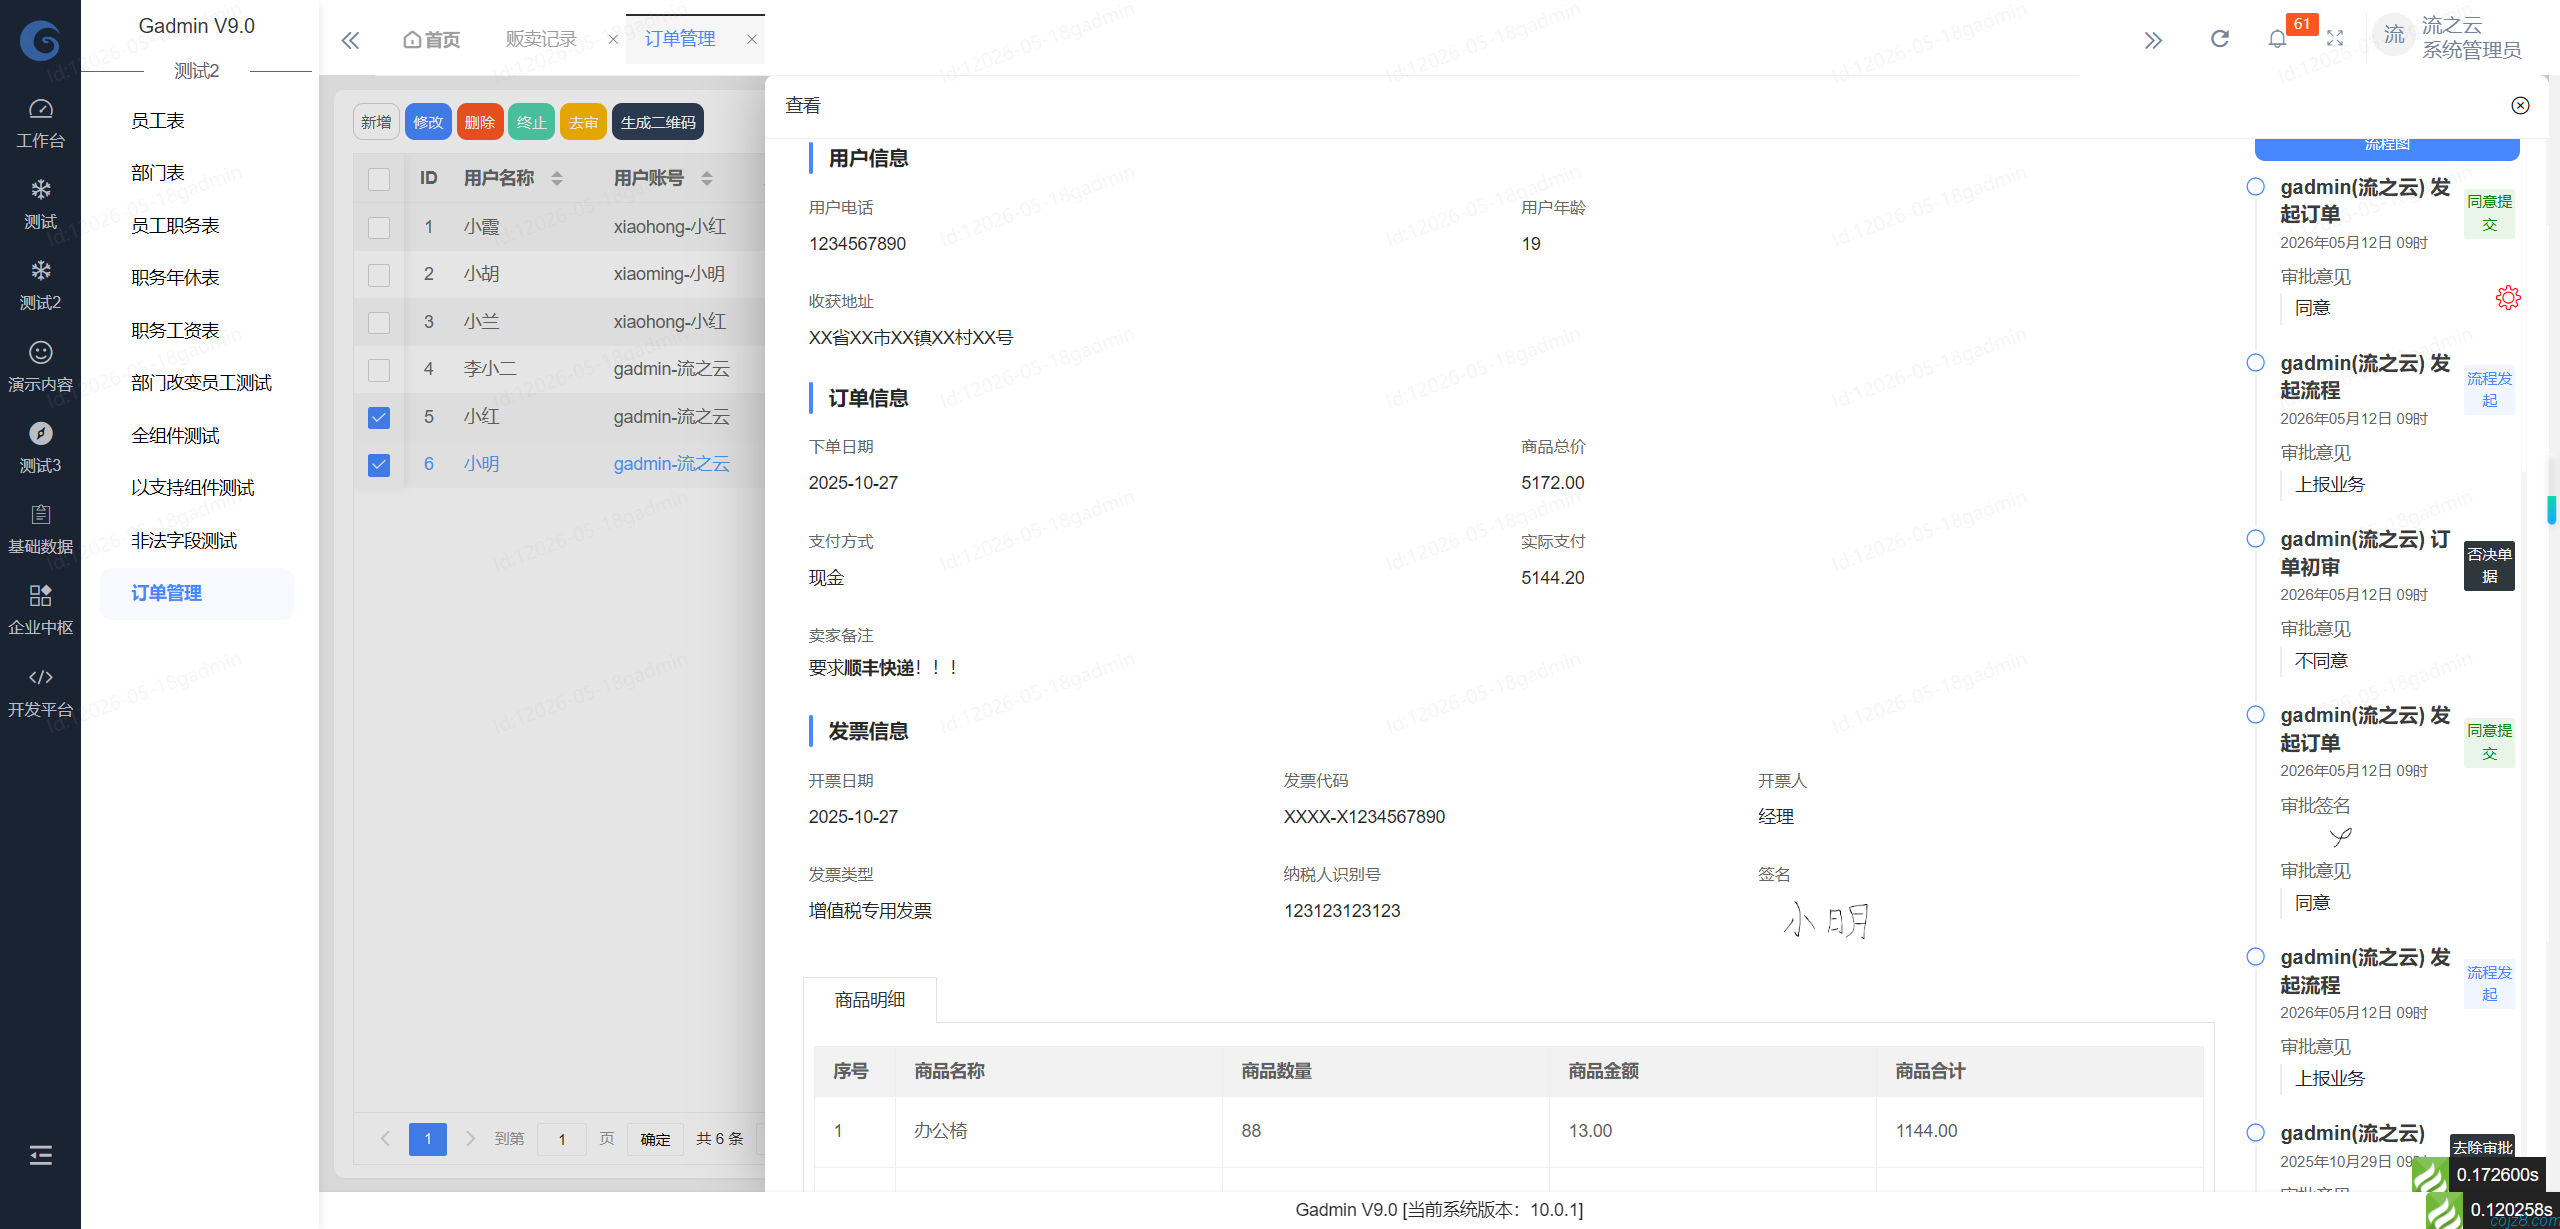
Task: Open the 测试3 compass icon
Action: (40, 433)
